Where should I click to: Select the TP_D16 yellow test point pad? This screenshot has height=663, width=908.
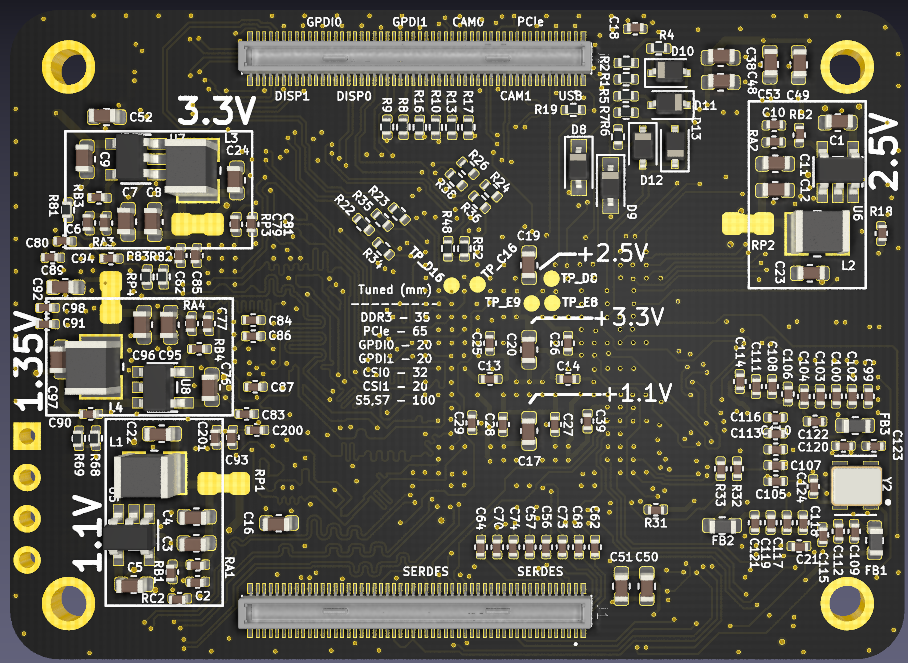pyautogui.click(x=451, y=285)
